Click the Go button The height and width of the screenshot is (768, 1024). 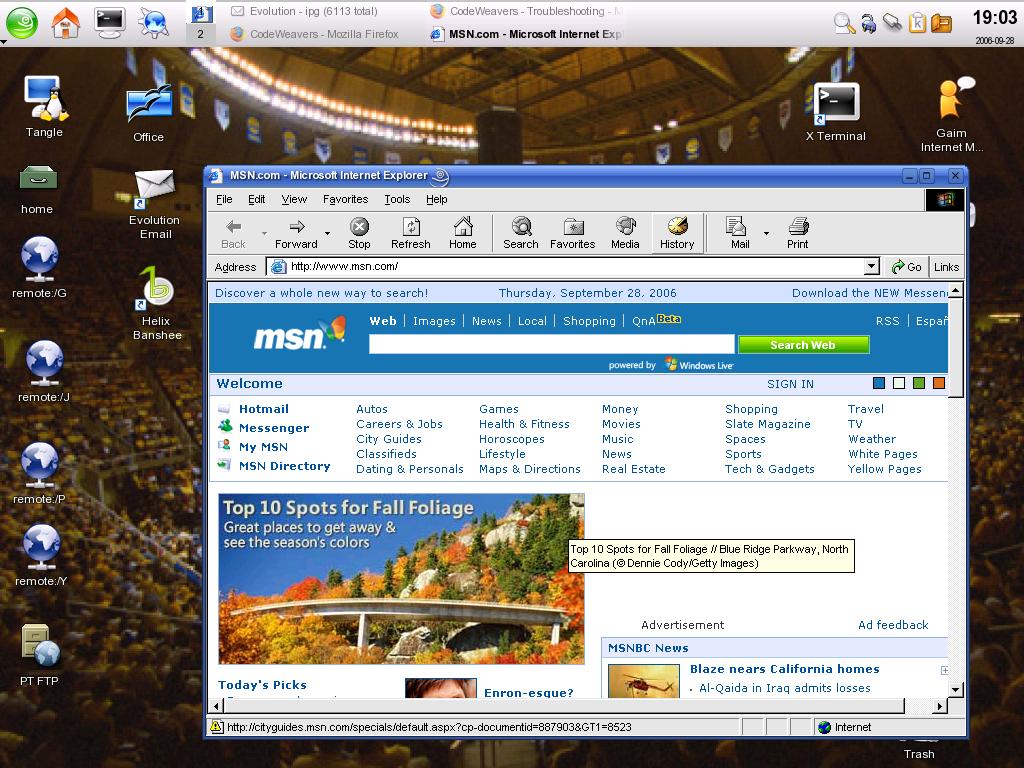click(906, 266)
